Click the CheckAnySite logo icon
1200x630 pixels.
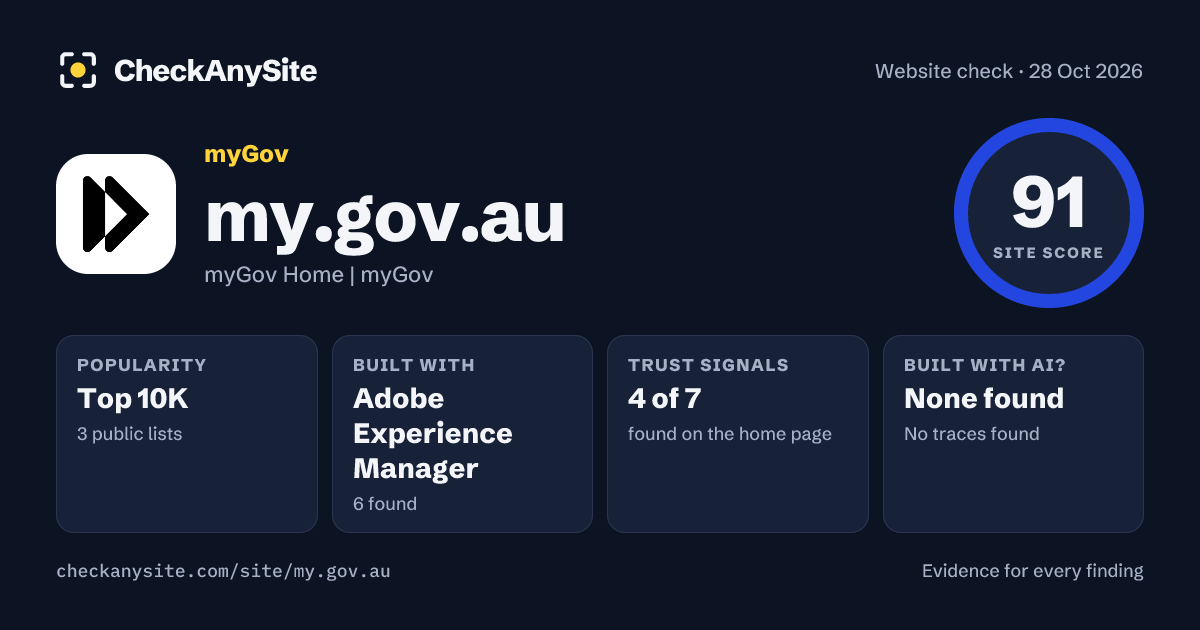coord(78,70)
